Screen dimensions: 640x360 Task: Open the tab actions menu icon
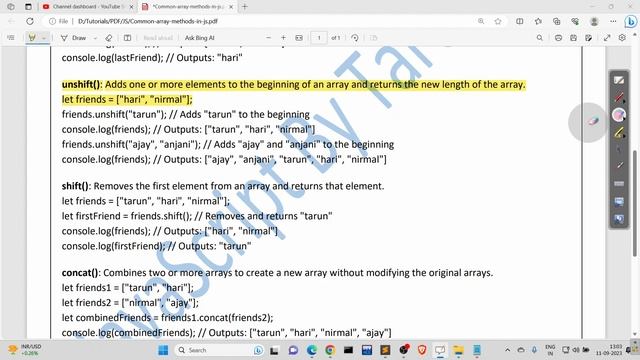[x=28, y=7]
